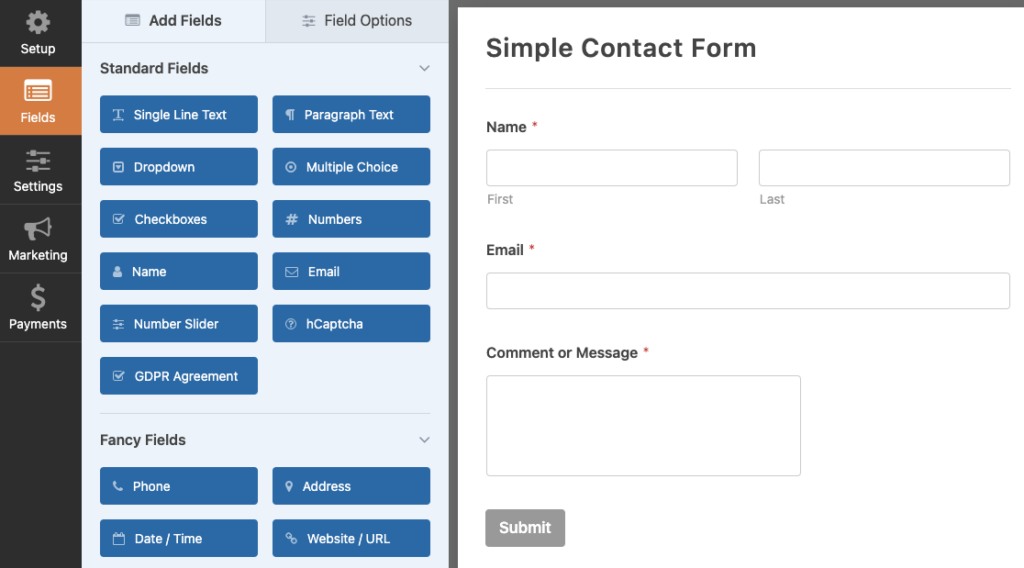The image size is (1024, 568).
Task: Open Marketing megaphone icon
Action: [38, 229]
